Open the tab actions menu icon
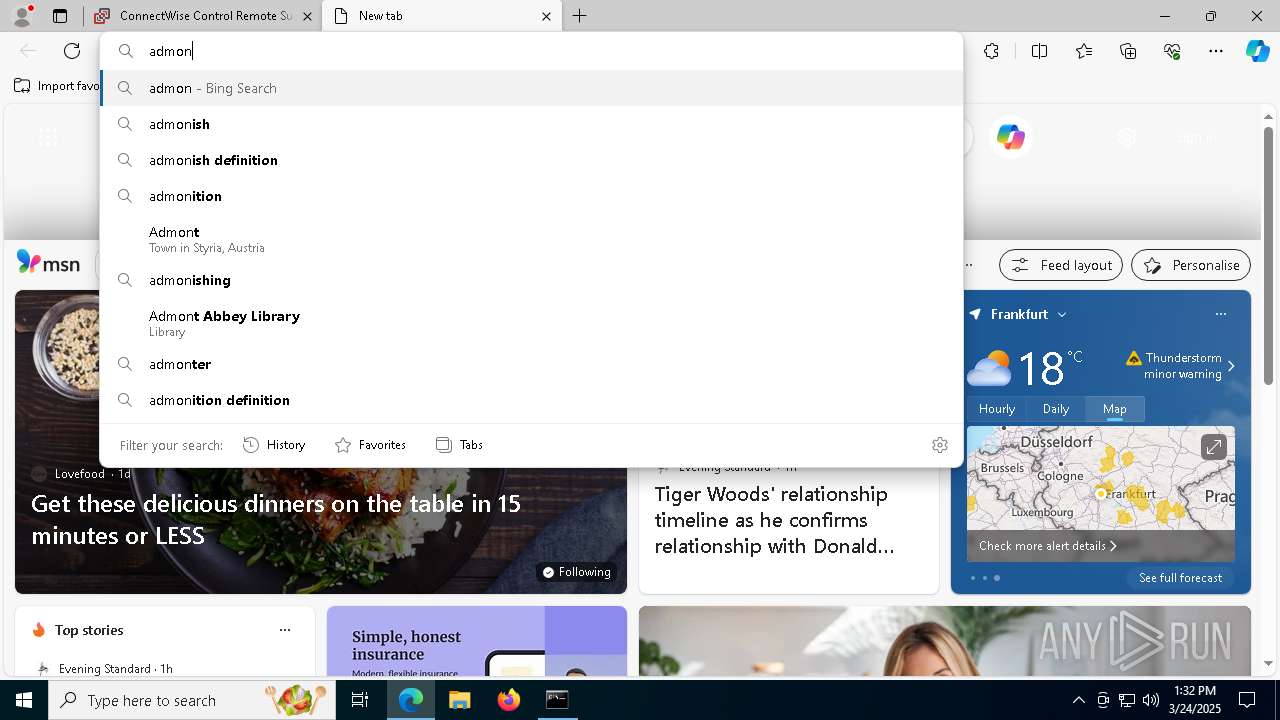 pyautogui.click(x=60, y=16)
